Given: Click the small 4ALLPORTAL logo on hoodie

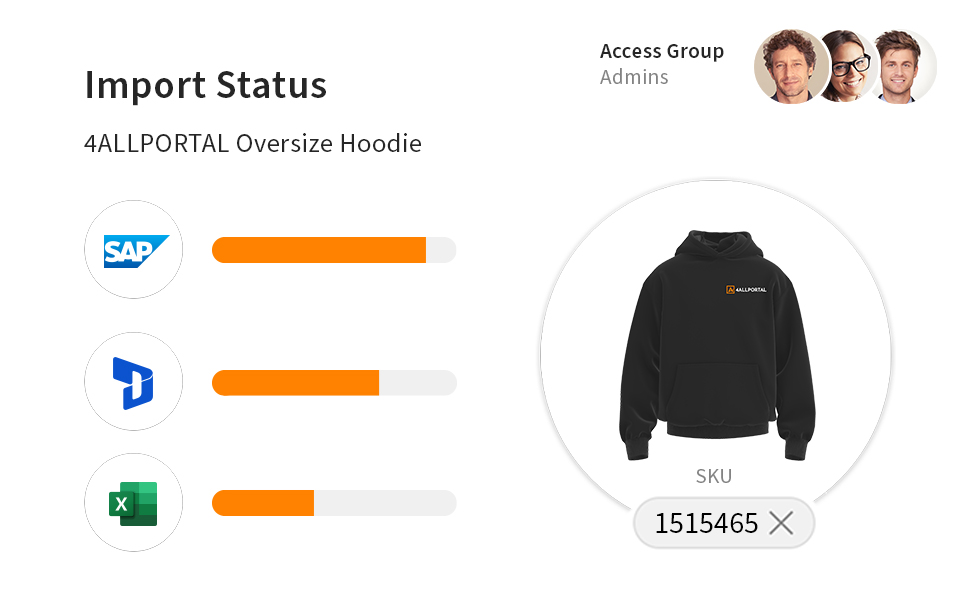Looking at the screenshot, I should [x=746, y=290].
